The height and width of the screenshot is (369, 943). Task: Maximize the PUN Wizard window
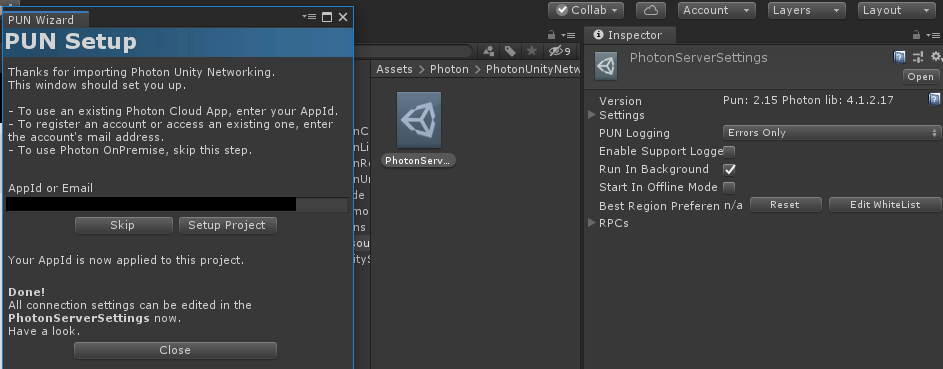tap(327, 17)
